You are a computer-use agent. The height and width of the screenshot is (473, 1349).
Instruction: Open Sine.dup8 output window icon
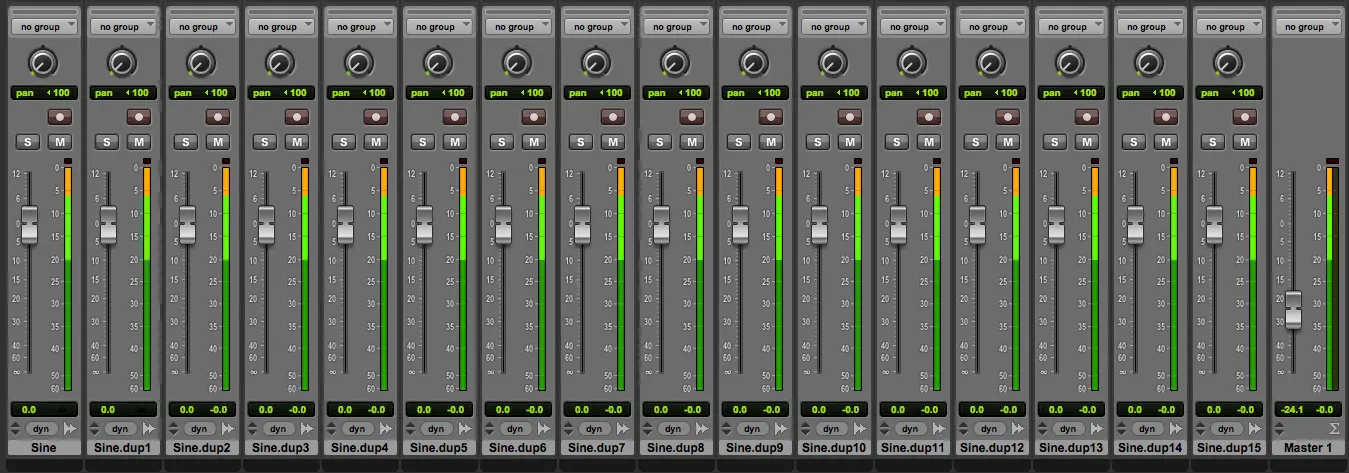(x=701, y=428)
